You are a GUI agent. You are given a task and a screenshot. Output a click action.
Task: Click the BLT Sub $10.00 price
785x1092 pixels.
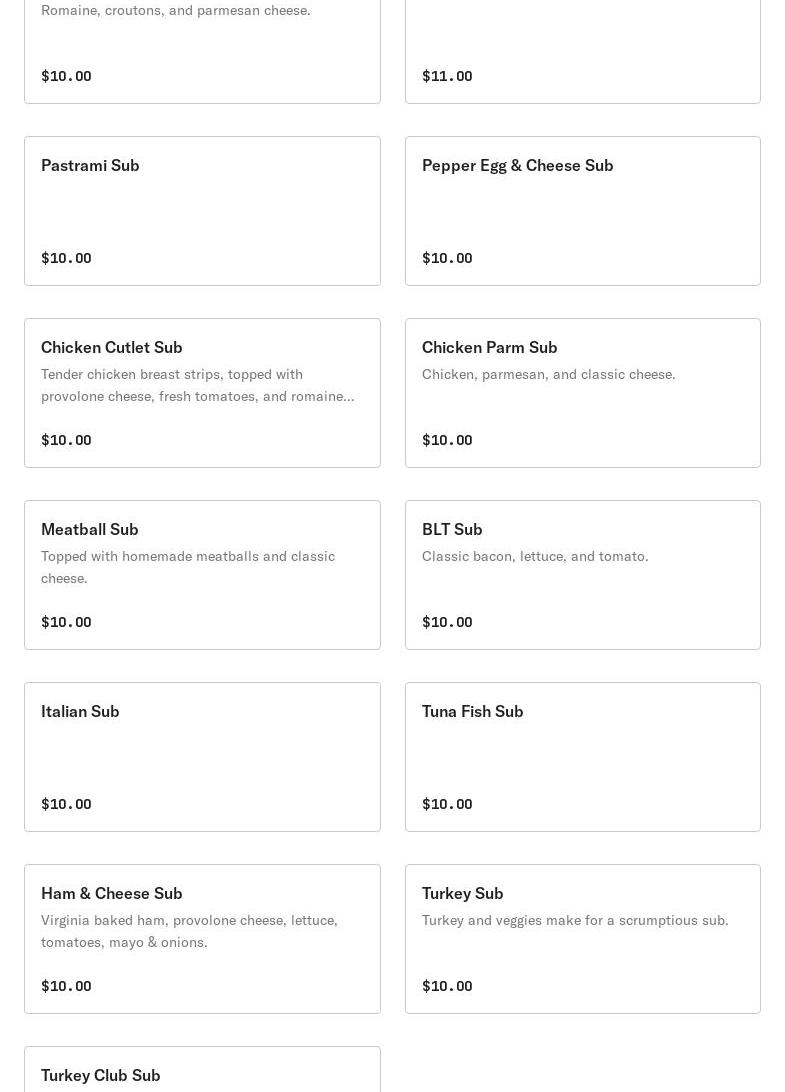coord(447,622)
